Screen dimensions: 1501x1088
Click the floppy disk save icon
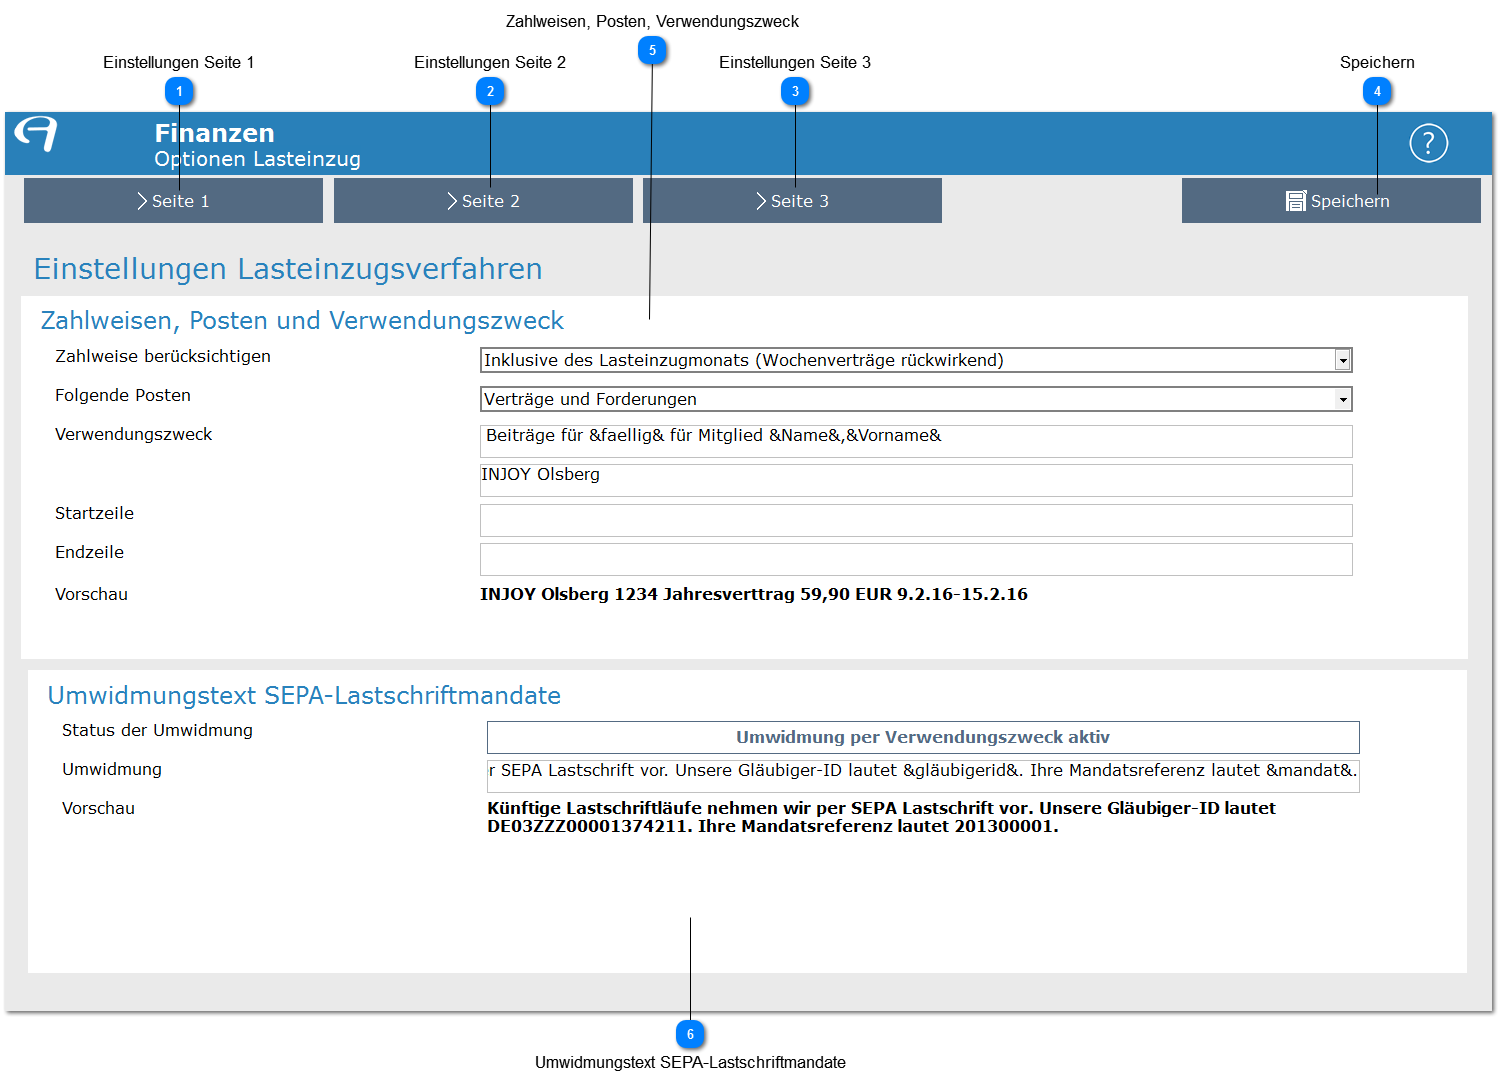click(1296, 201)
